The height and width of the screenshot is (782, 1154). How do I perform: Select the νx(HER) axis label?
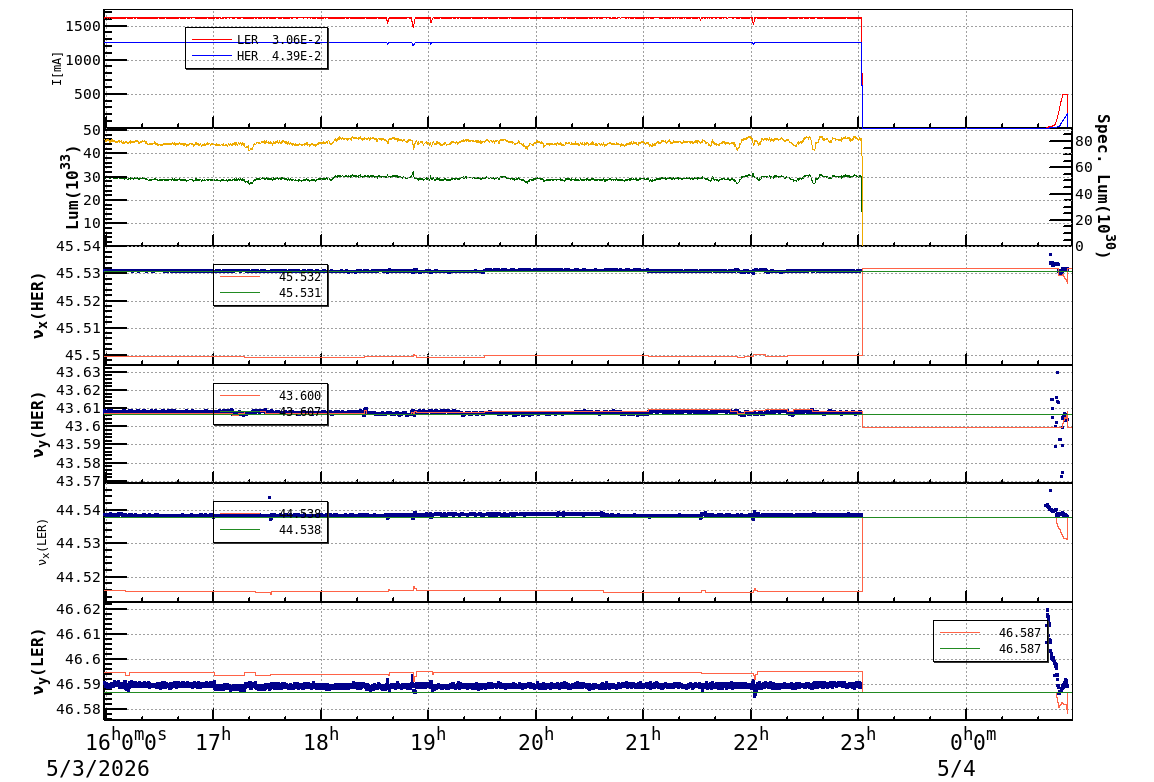39,305
